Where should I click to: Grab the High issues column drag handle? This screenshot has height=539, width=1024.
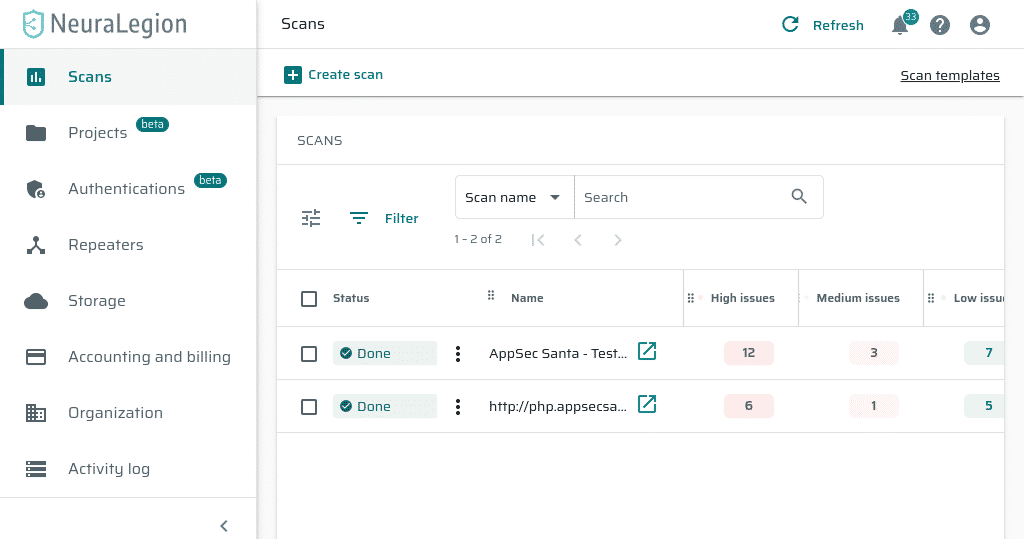point(690,298)
